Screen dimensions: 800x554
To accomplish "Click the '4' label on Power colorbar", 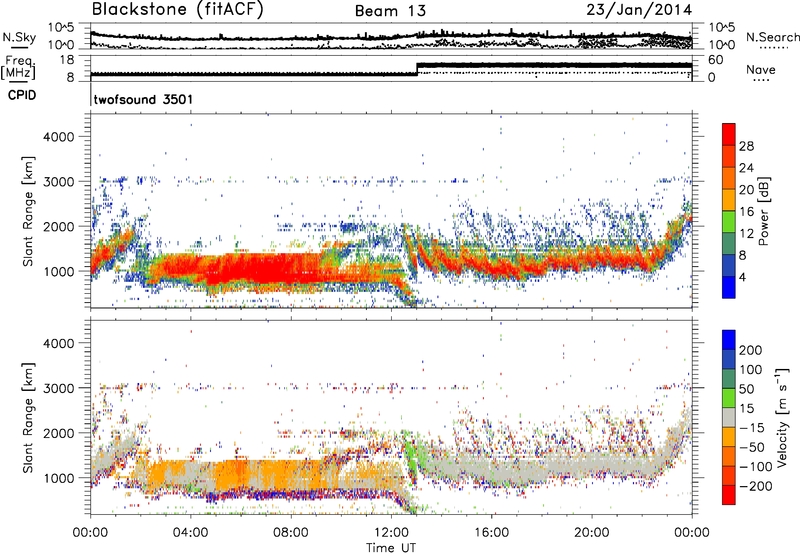I will click(742, 277).
